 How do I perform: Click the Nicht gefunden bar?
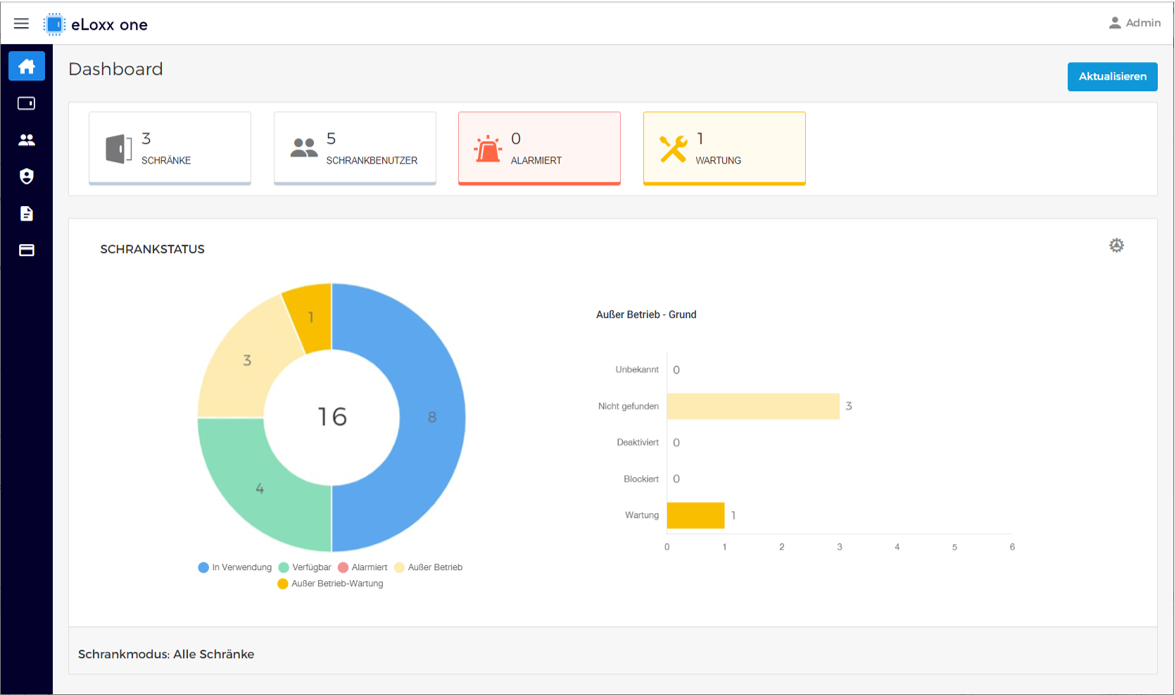tap(753, 406)
